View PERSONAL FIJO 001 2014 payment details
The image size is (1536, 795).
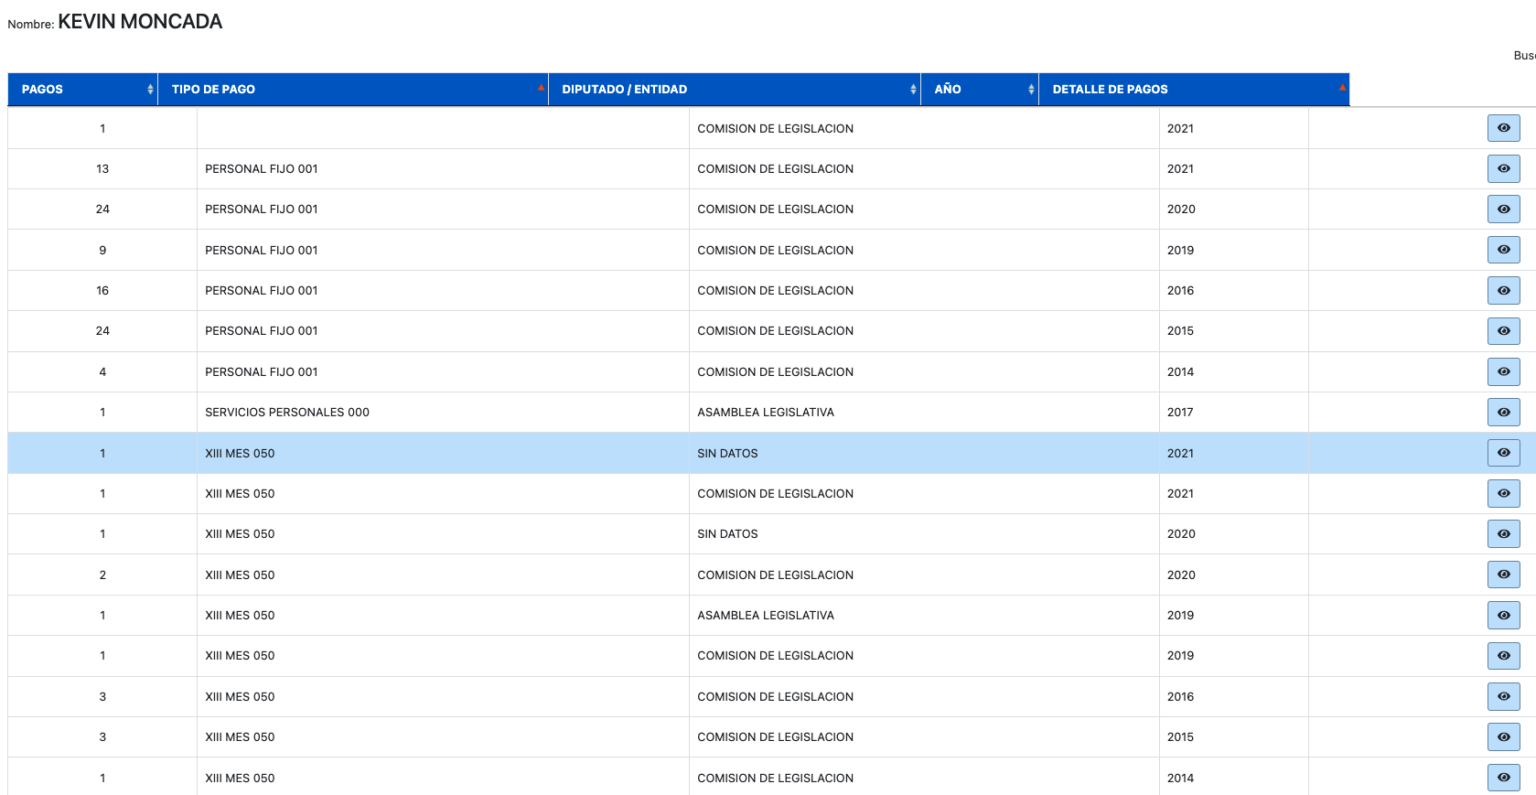[1503, 372]
